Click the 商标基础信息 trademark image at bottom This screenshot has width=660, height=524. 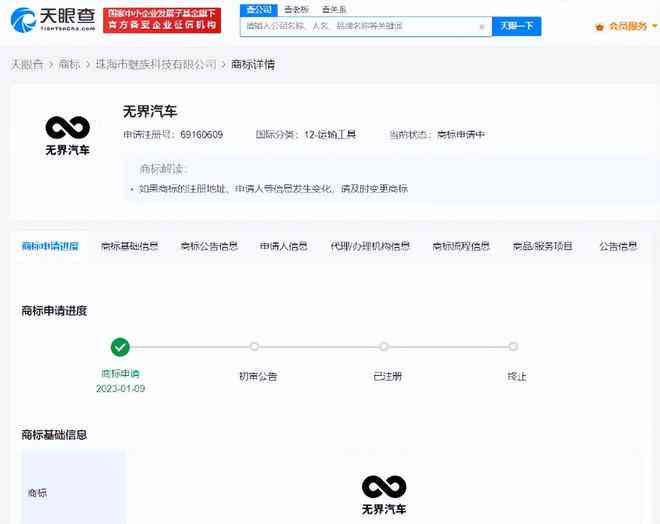(x=384, y=495)
